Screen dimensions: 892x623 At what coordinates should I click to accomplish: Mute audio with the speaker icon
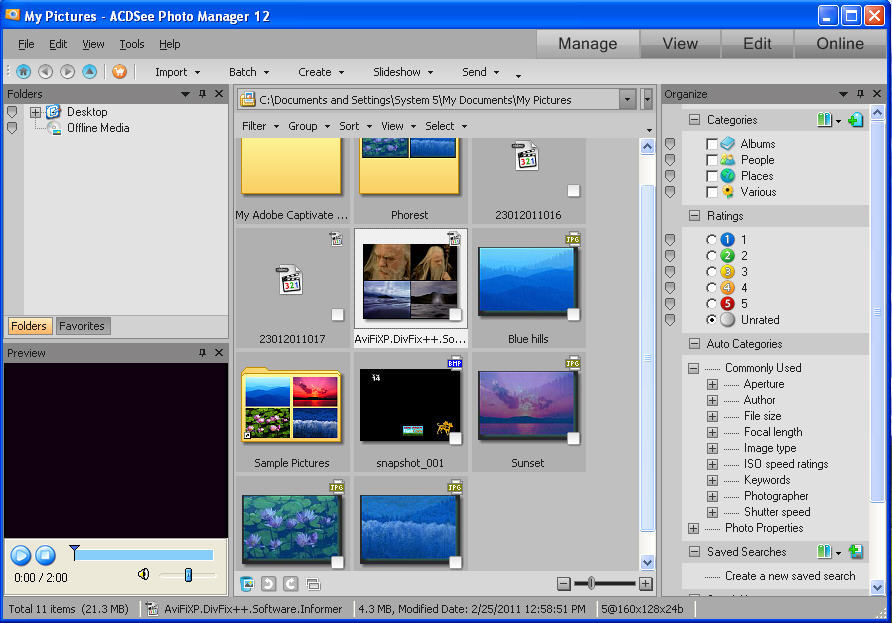click(x=144, y=574)
